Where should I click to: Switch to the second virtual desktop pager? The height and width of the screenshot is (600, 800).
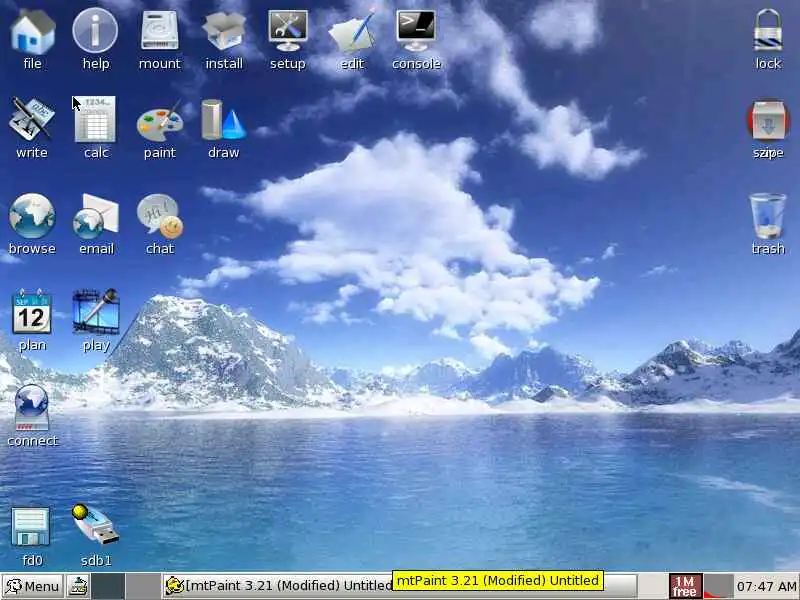point(142,586)
